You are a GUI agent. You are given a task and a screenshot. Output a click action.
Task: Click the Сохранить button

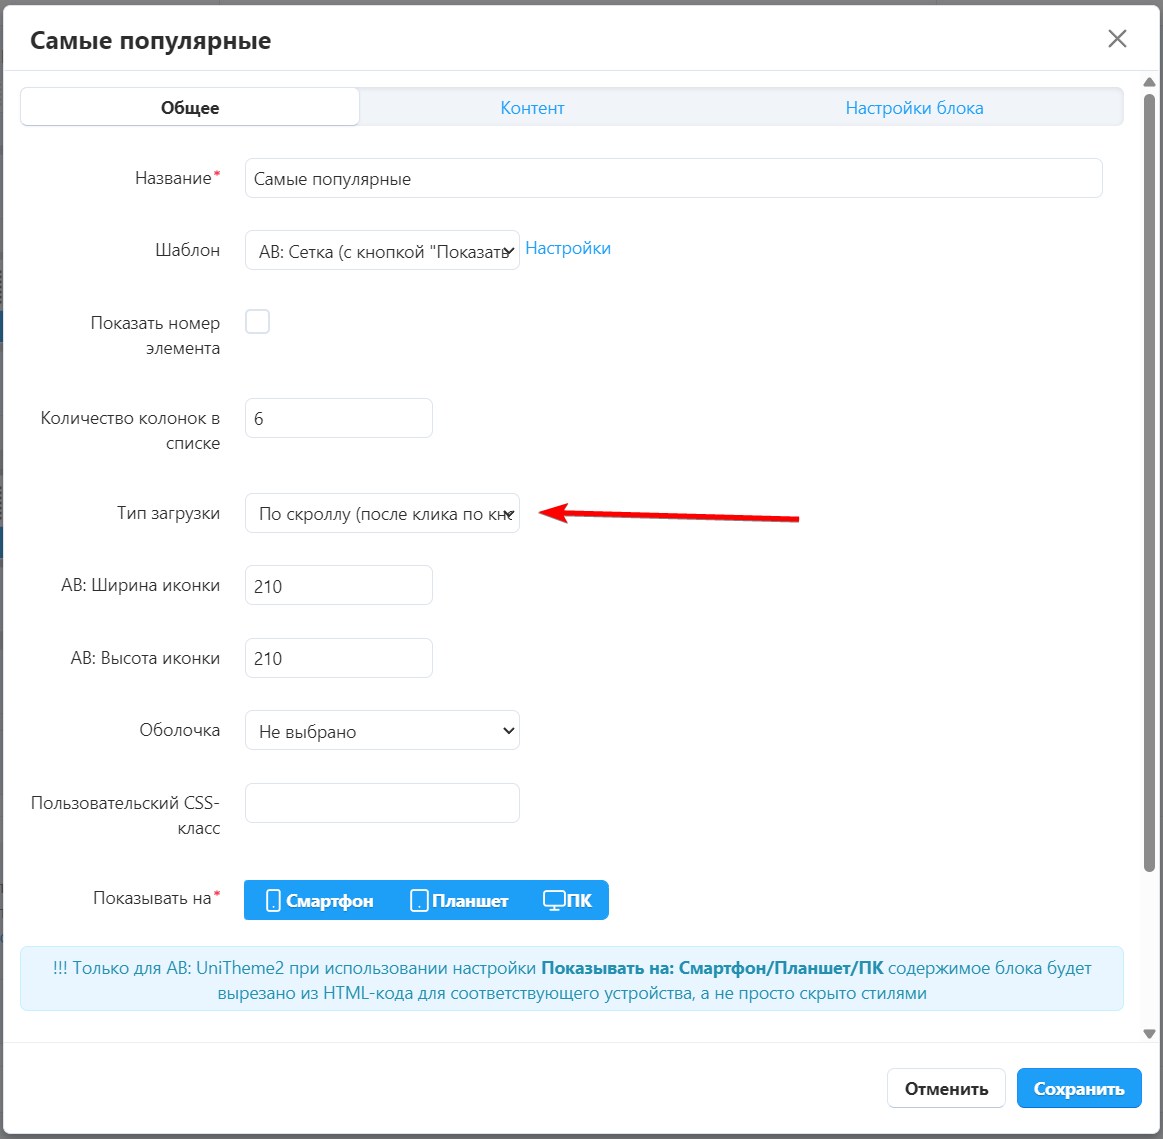tap(1079, 1089)
